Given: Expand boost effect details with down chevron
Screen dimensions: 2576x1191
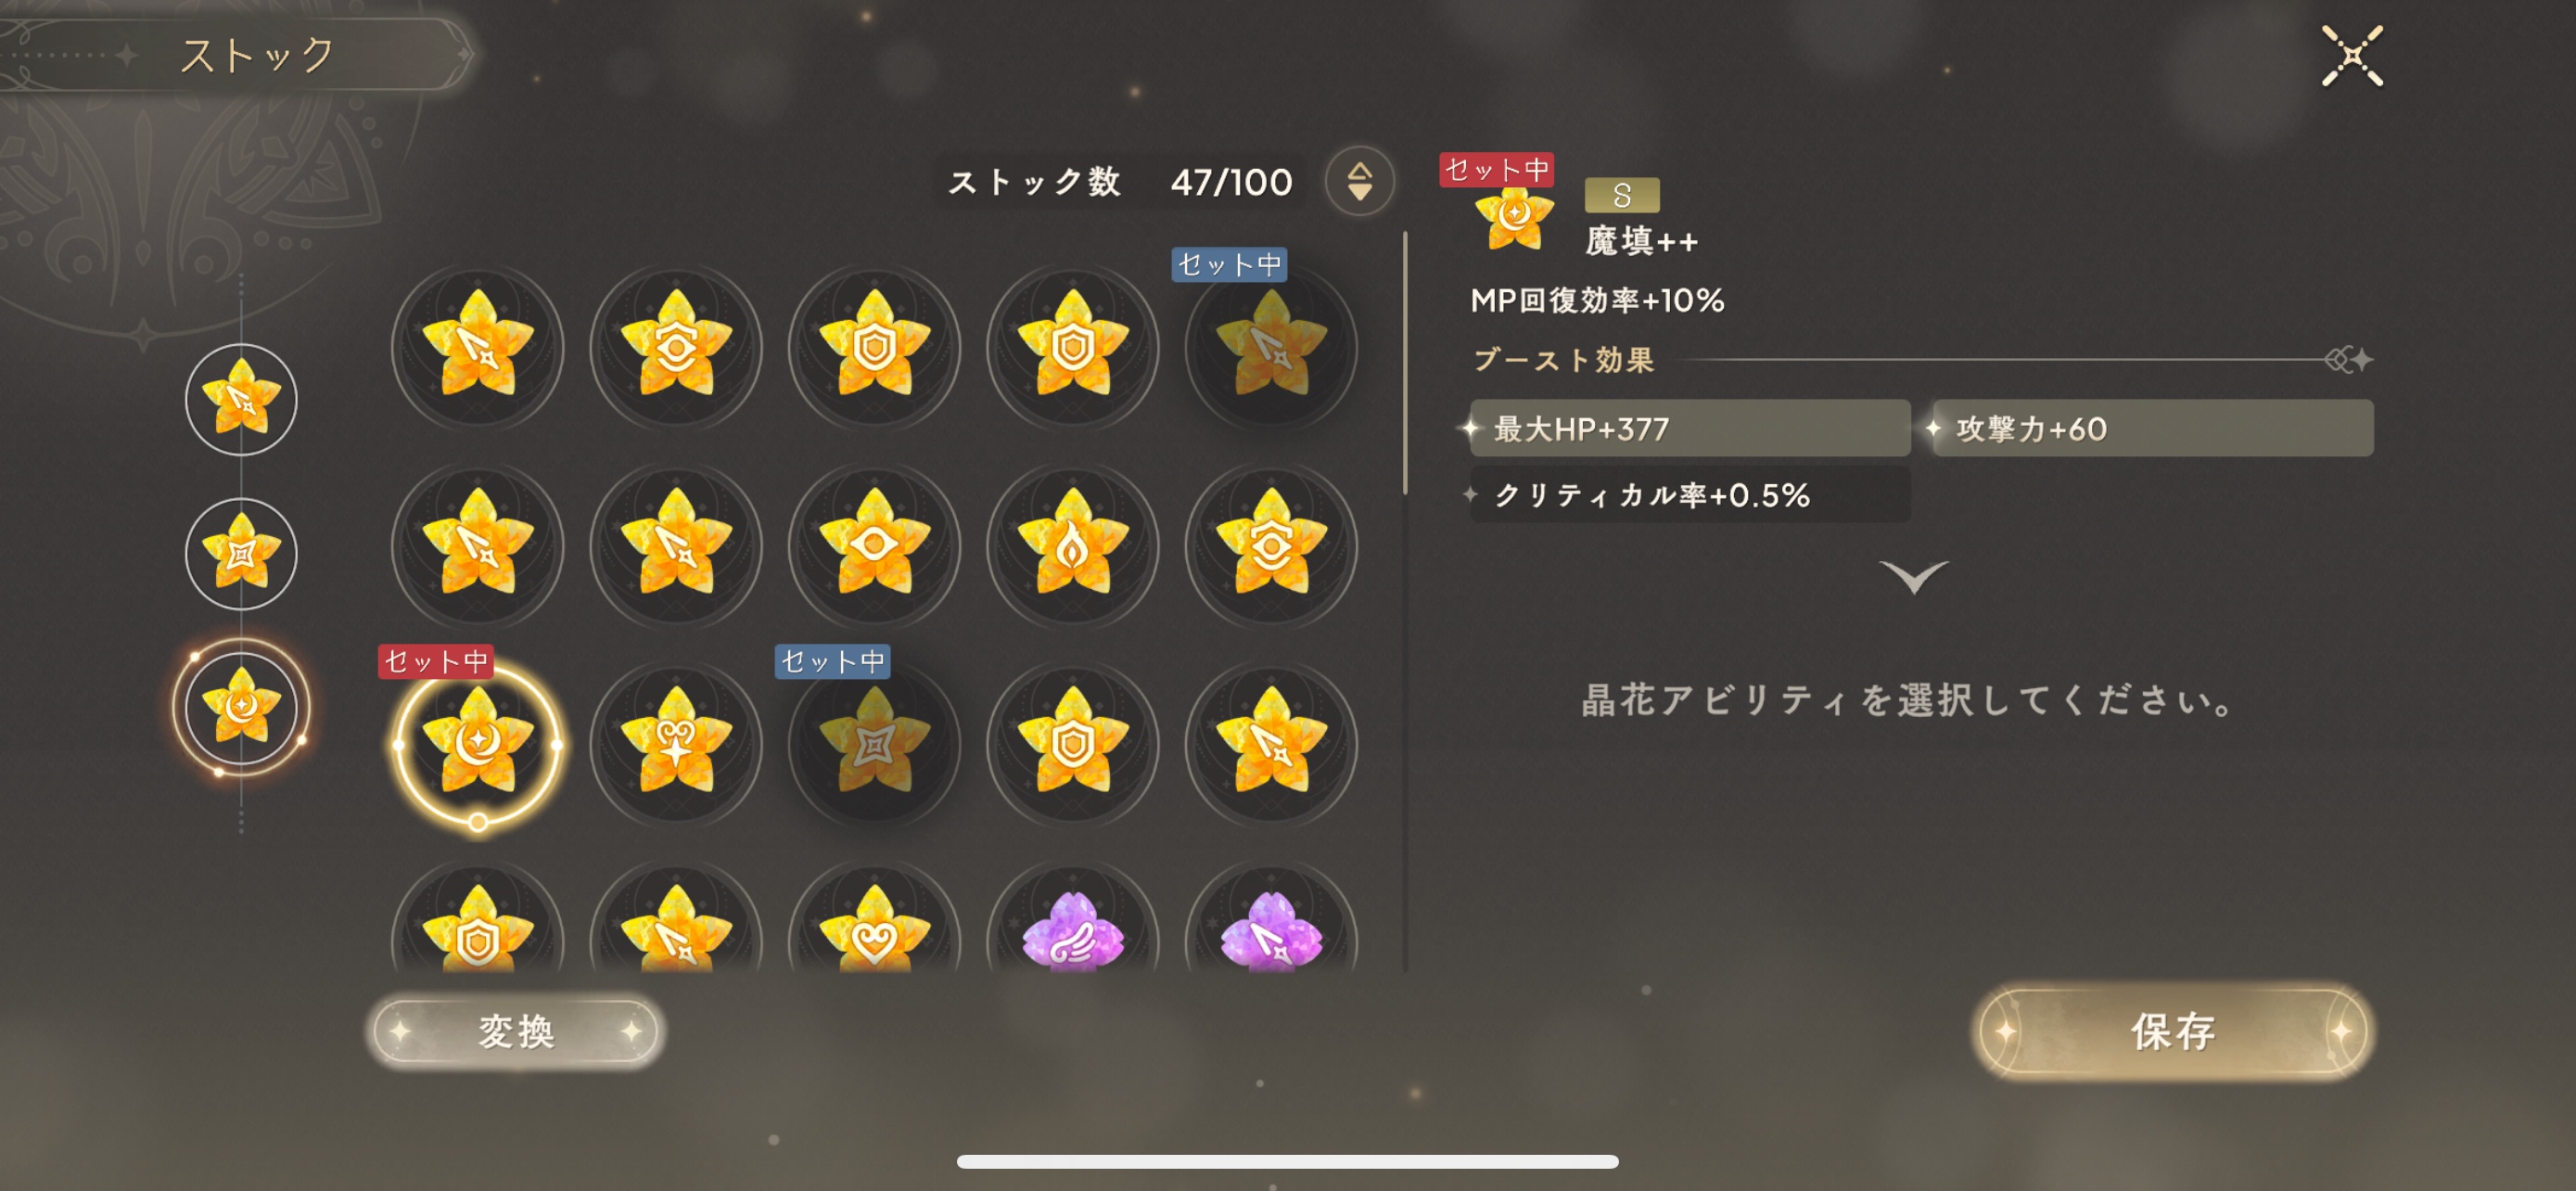Looking at the screenshot, I should (x=1913, y=577).
